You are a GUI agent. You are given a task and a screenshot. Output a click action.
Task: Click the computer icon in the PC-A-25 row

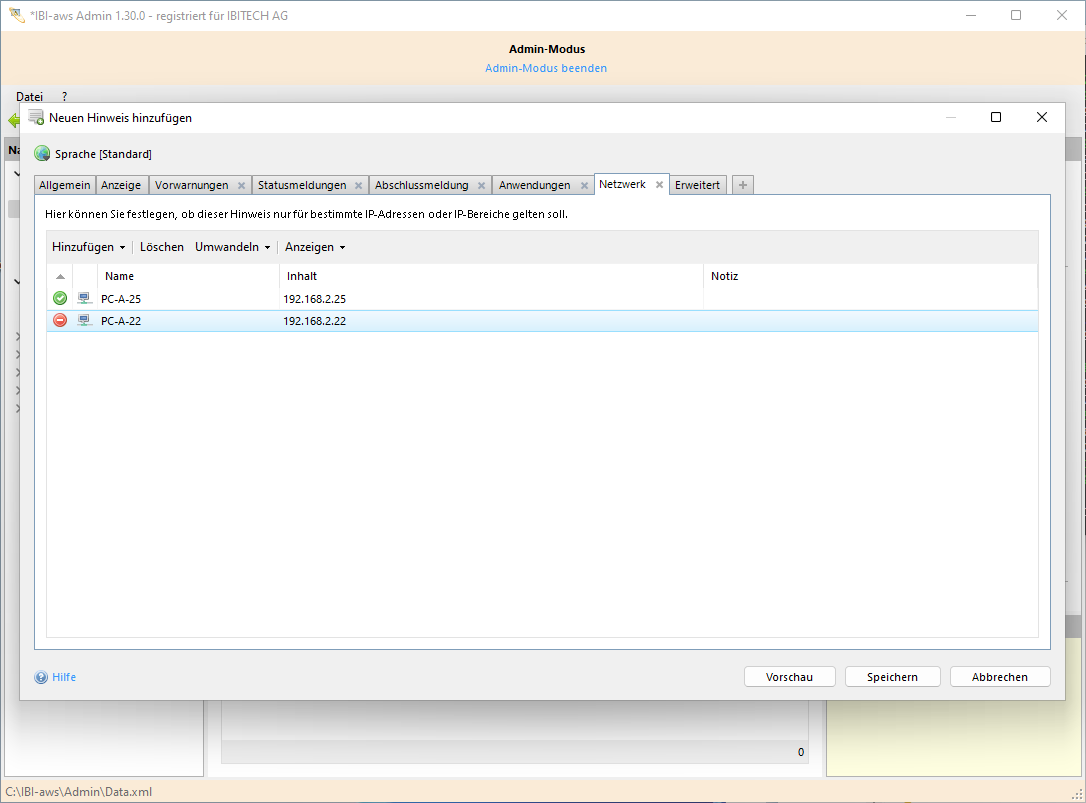click(x=85, y=298)
